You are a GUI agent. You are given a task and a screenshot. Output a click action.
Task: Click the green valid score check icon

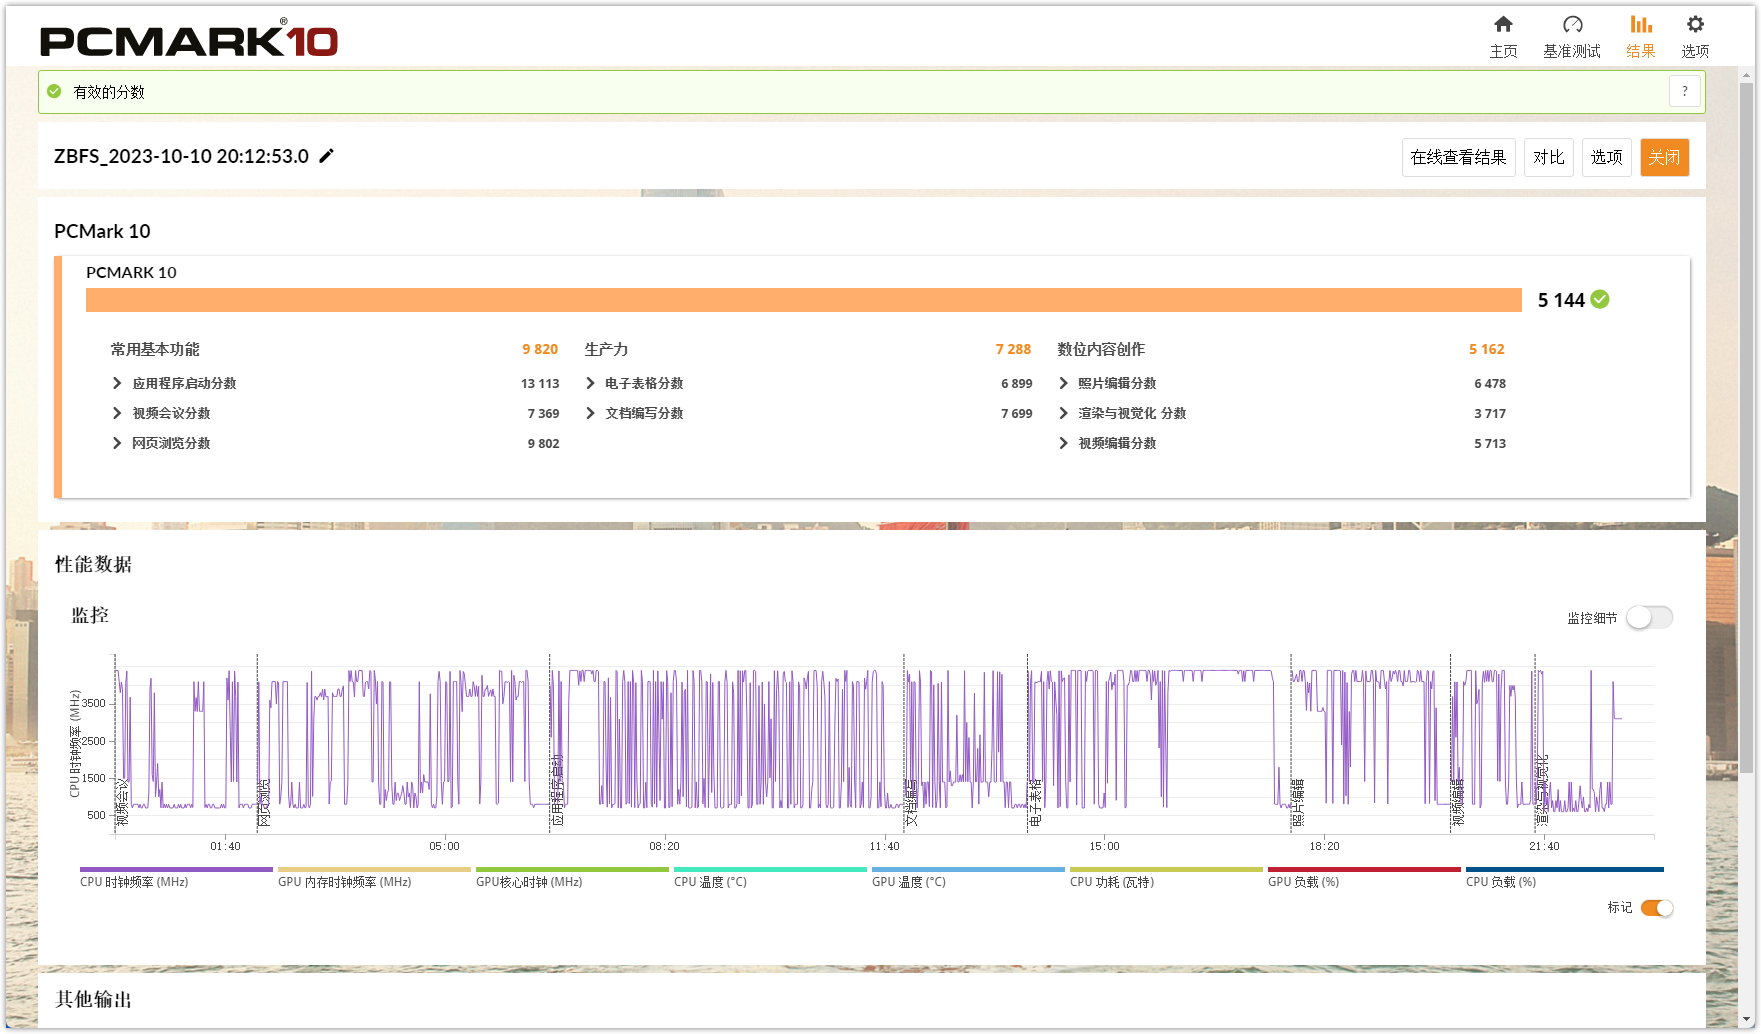pos(55,91)
